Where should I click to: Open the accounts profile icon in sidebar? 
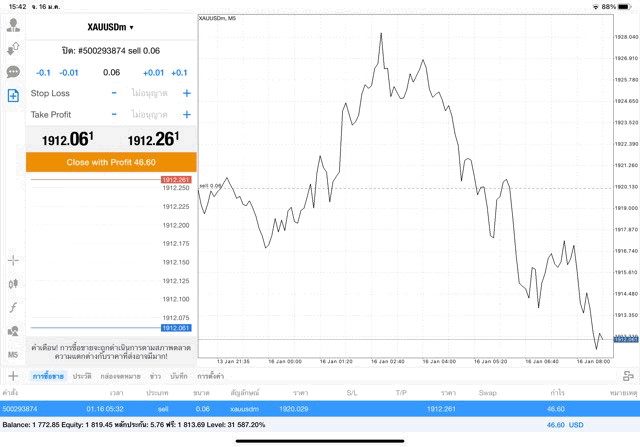click(x=13, y=25)
